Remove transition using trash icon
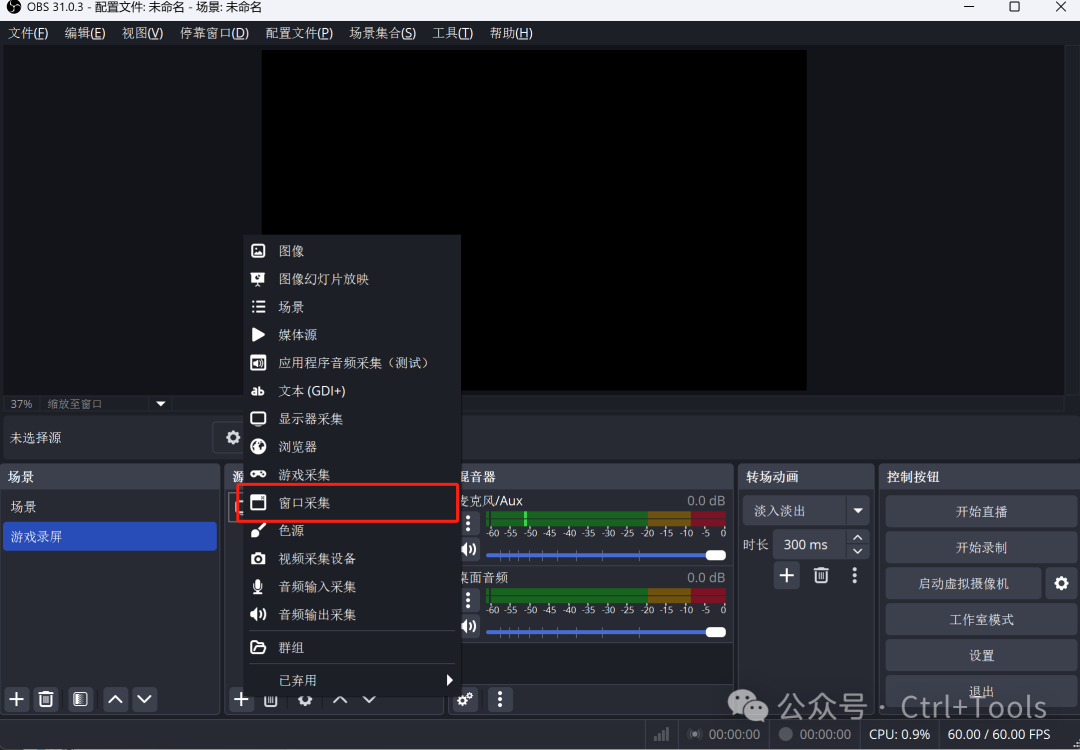 pos(821,575)
